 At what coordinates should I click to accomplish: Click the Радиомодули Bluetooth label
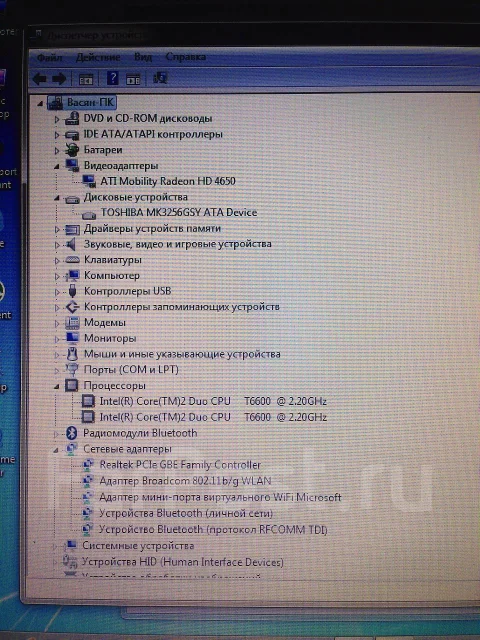(x=140, y=433)
